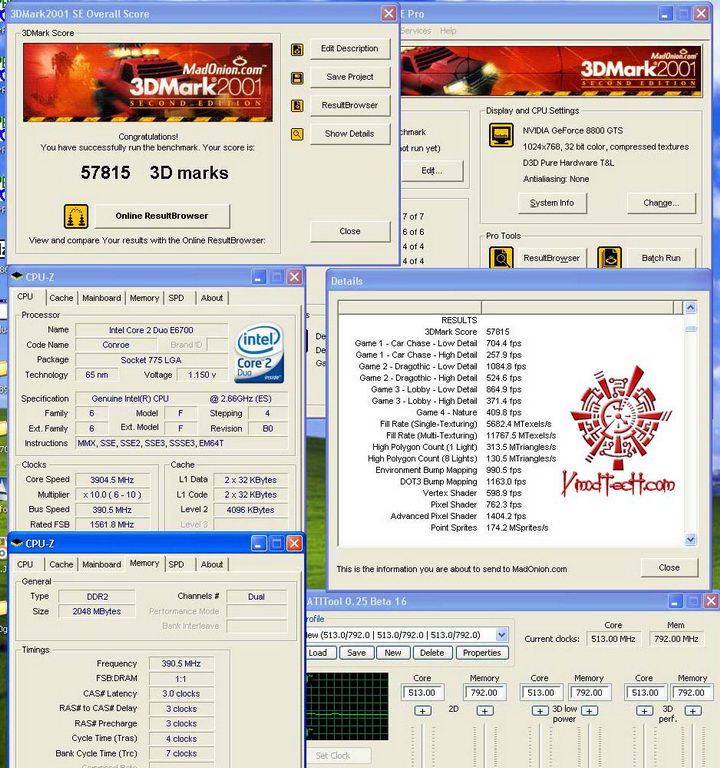Open the Online ResultBrowser
The width and height of the screenshot is (720, 768).
click(162, 216)
